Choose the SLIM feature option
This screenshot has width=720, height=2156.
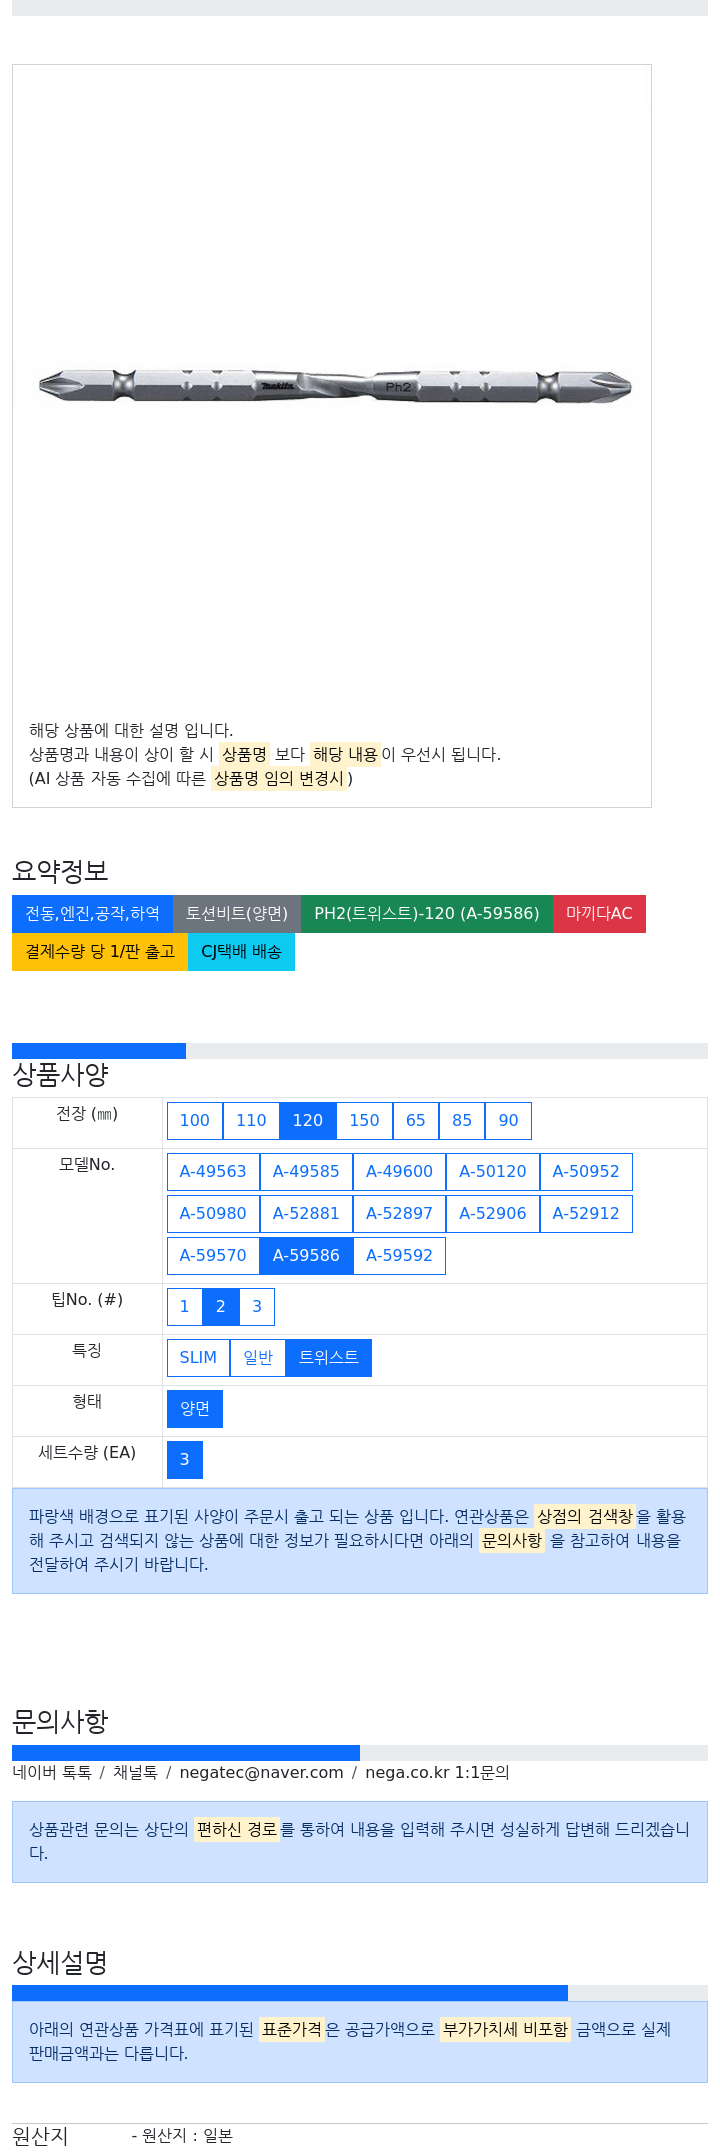(198, 1358)
